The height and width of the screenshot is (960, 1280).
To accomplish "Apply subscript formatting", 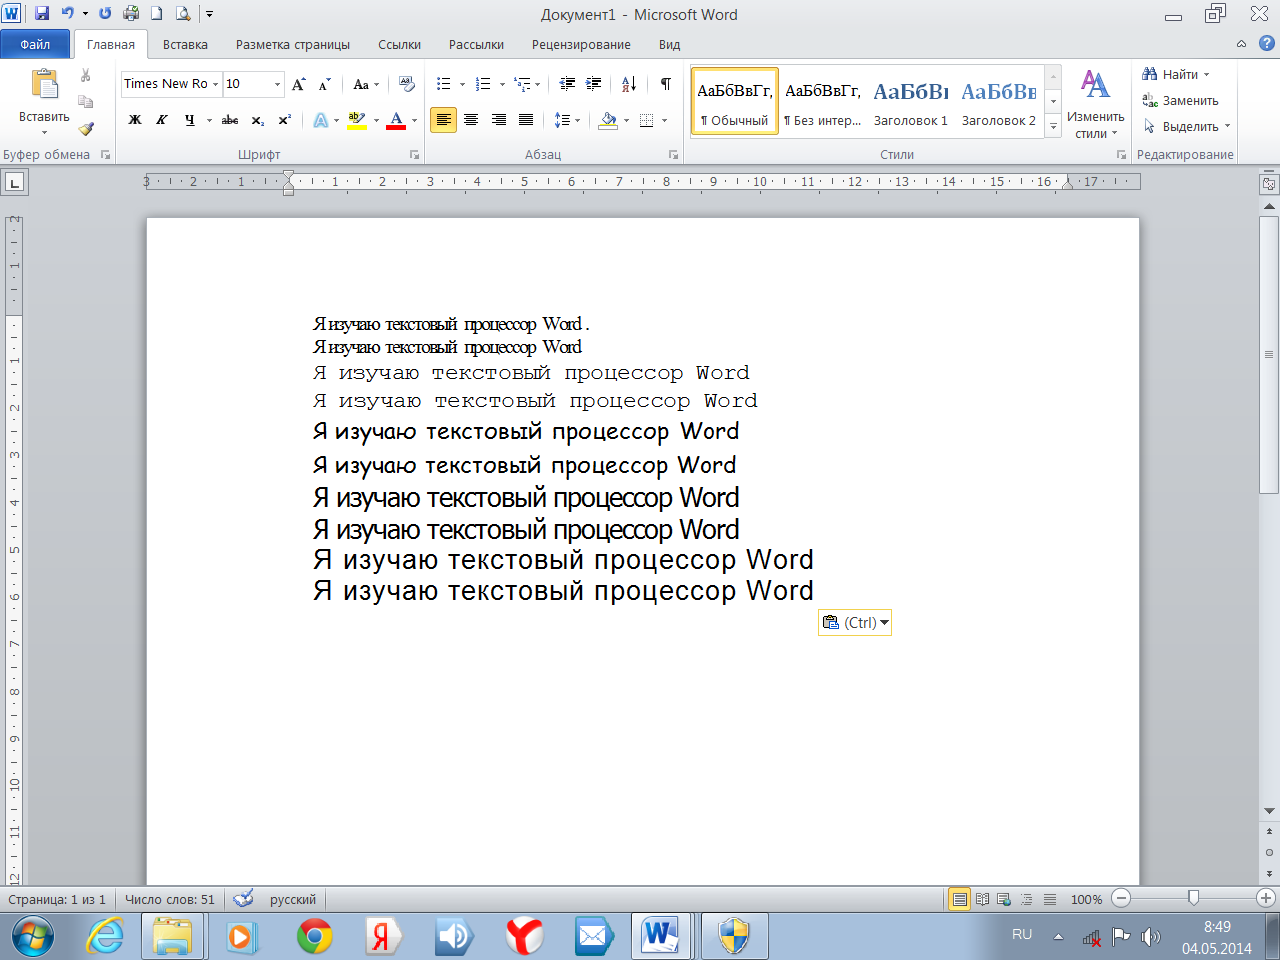I will [x=258, y=120].
